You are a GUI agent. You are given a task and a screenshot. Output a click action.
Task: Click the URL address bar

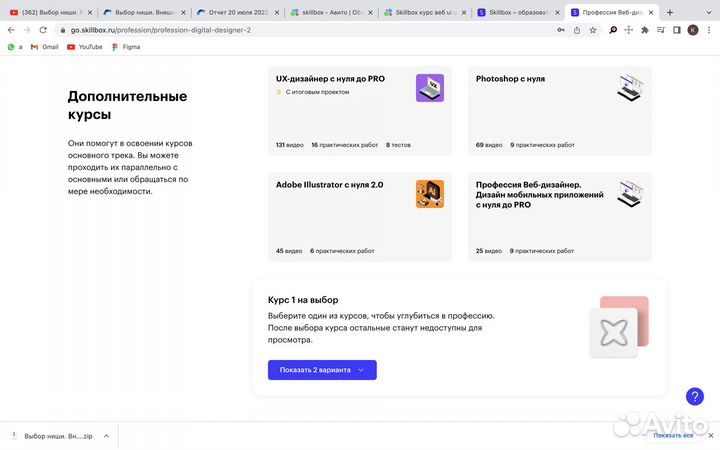coord(303,30)
